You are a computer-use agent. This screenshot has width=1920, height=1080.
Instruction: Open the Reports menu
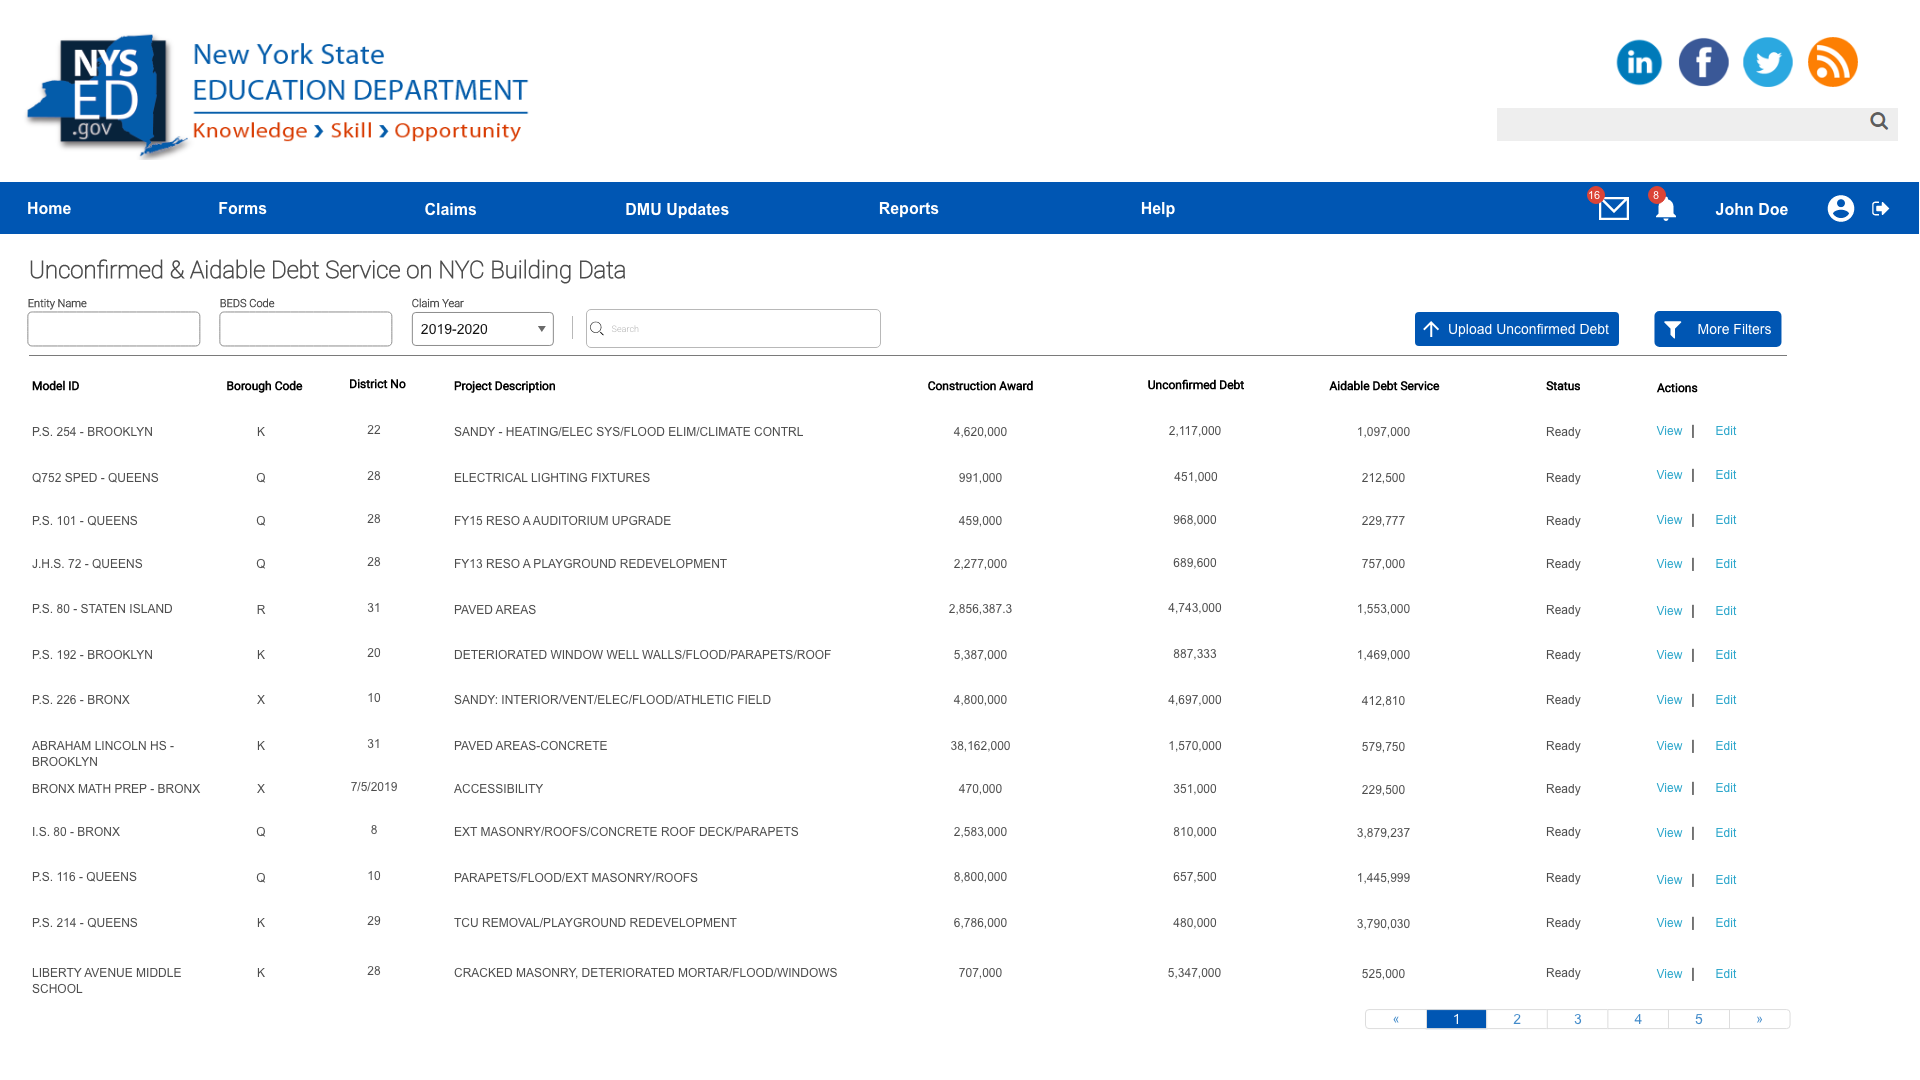point(908,208)
